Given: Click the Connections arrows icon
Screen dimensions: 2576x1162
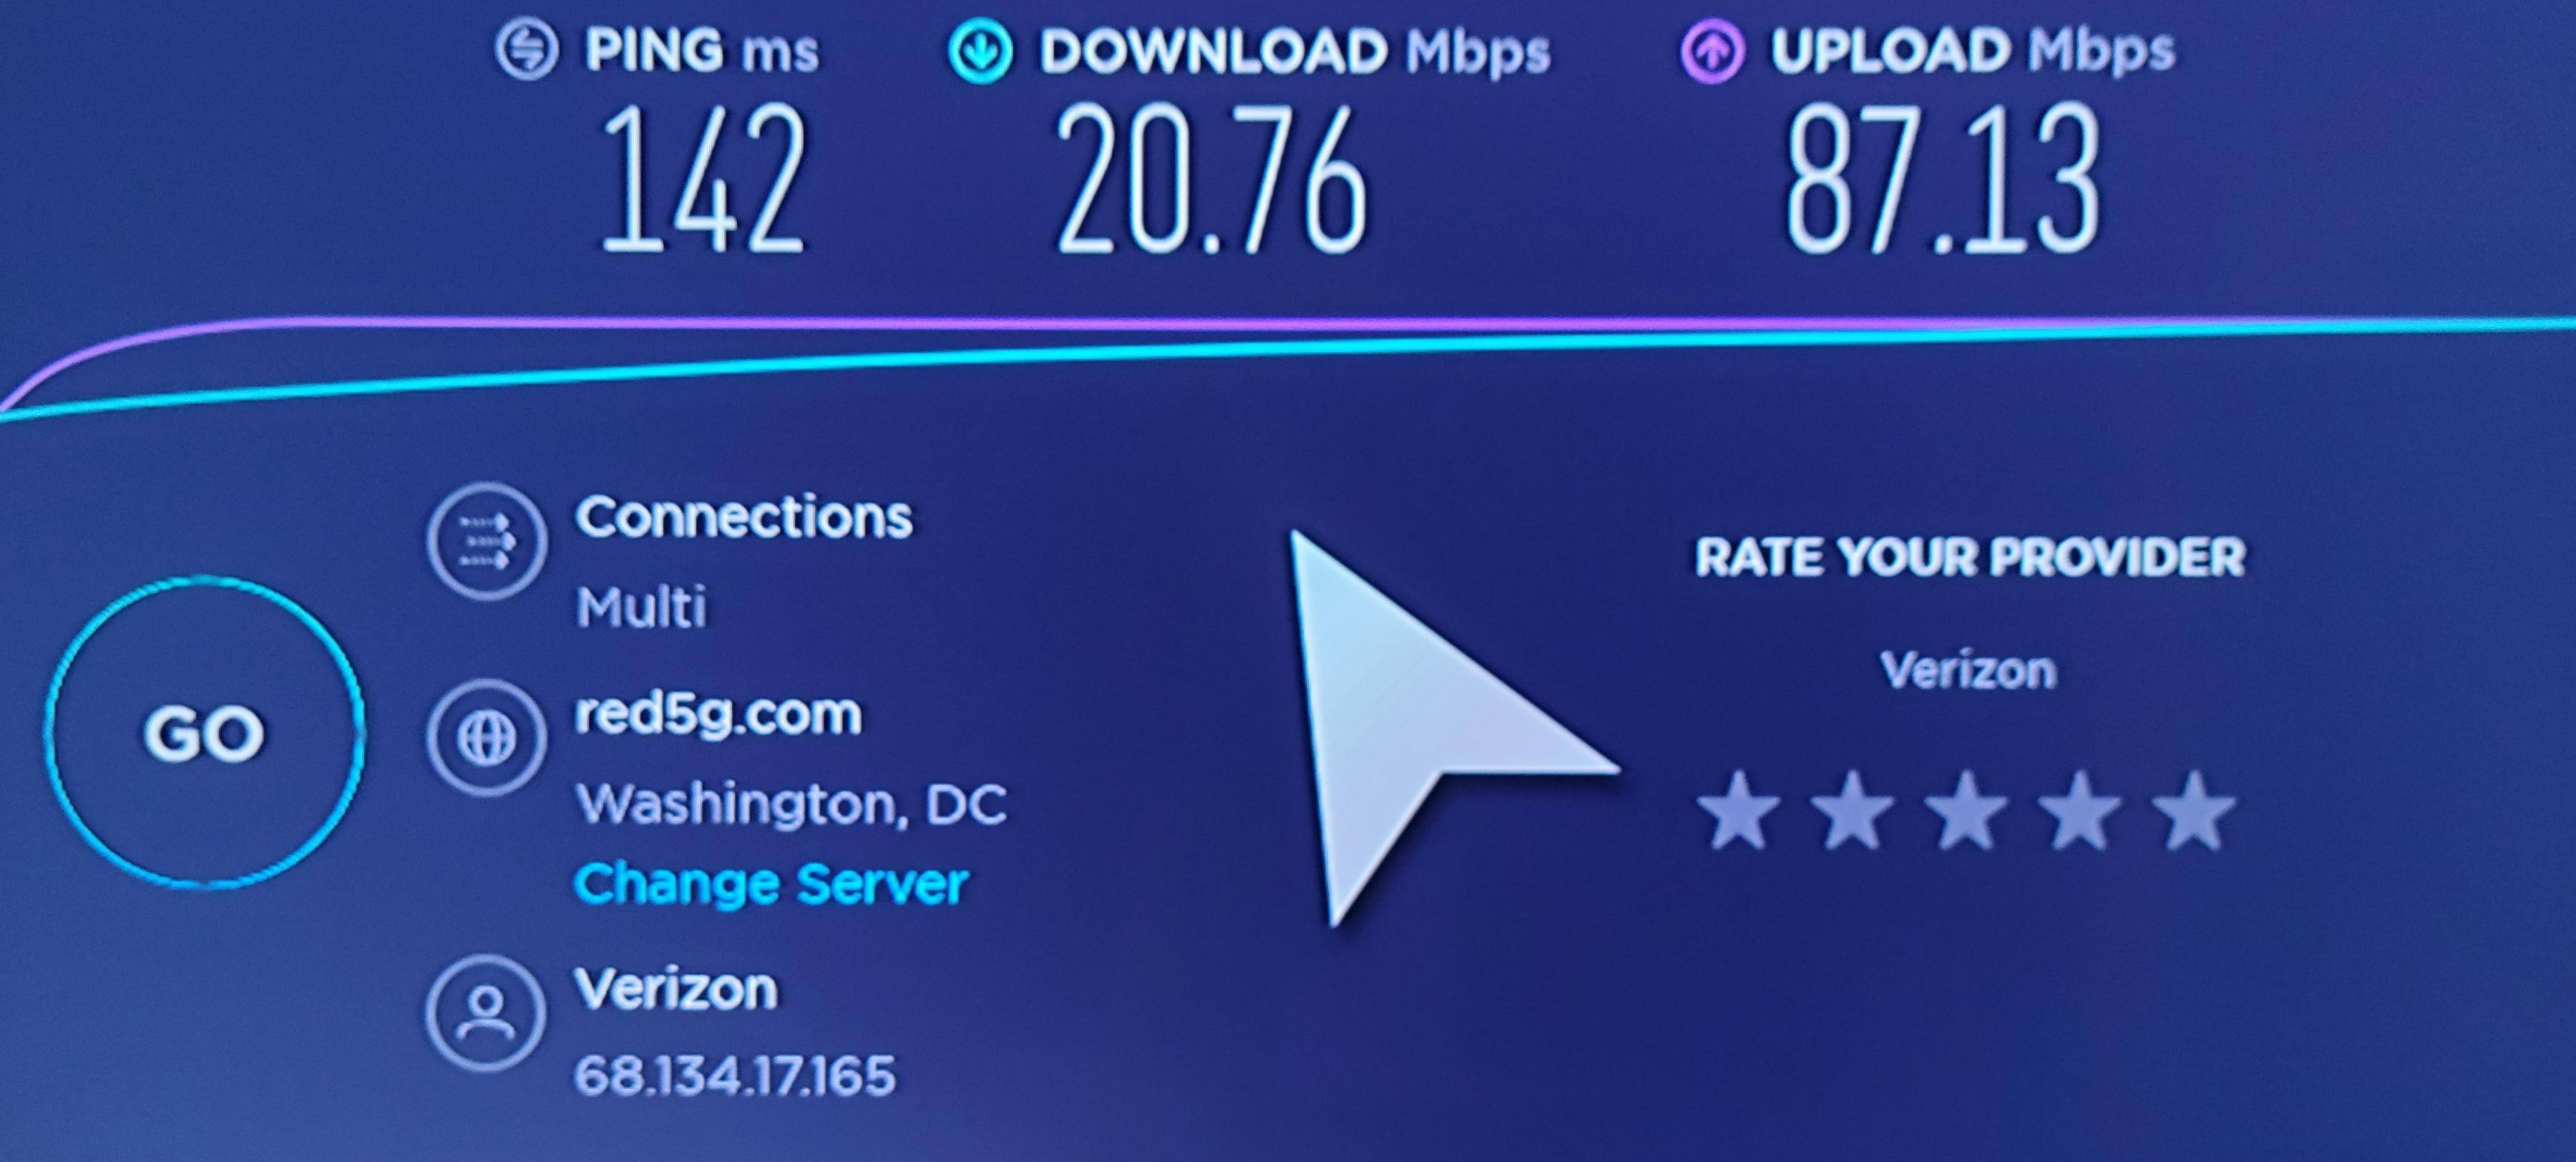Looking at the screenshot, I should pos(487,541).
